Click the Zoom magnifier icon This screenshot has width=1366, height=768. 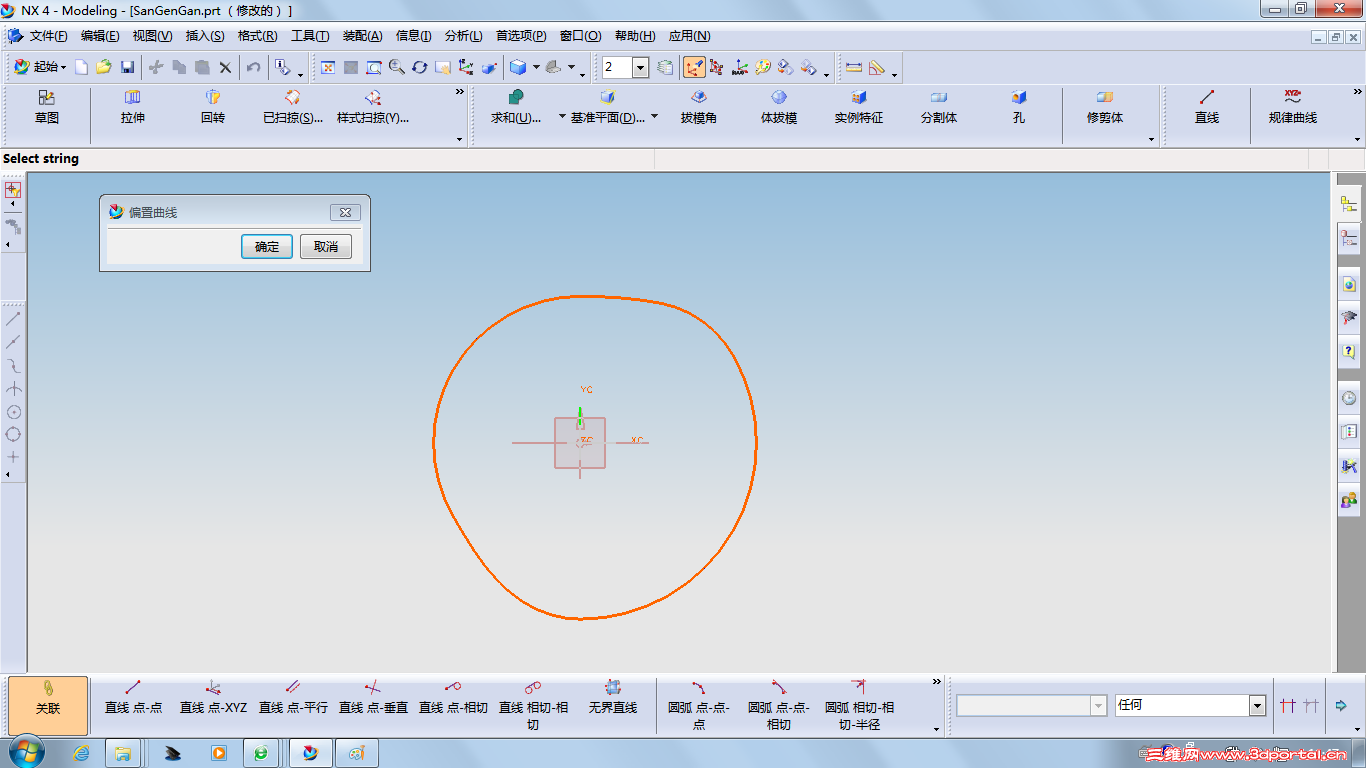[x=396, y=67]
